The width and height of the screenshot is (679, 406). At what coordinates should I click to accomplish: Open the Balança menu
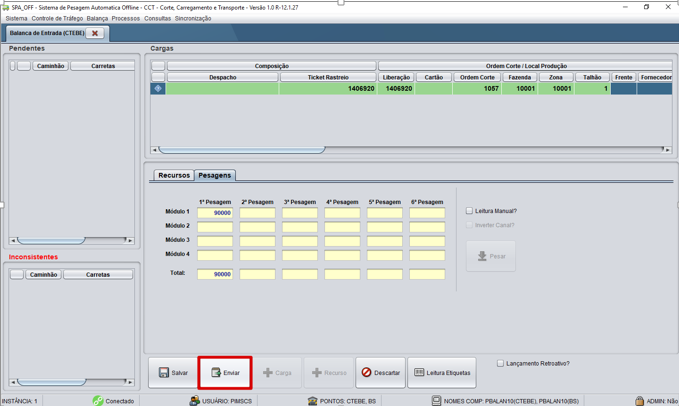97,19
